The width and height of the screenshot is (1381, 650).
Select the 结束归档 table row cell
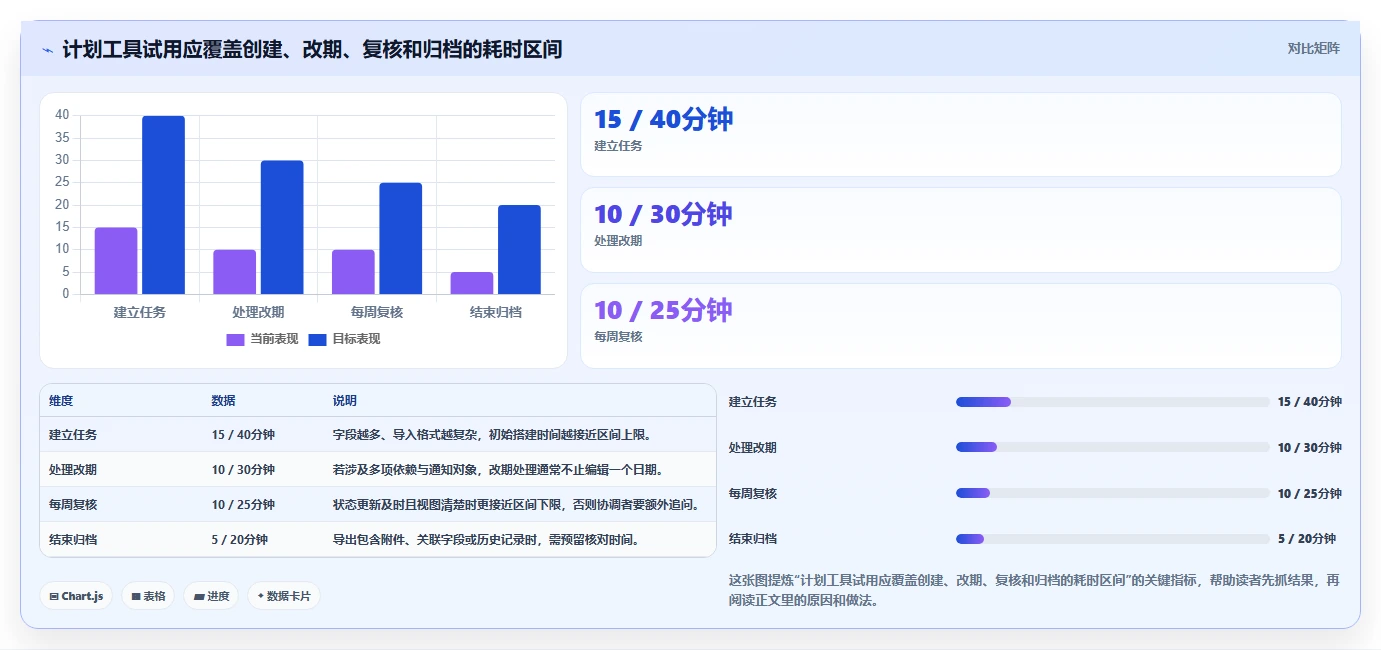click(73, 540)
